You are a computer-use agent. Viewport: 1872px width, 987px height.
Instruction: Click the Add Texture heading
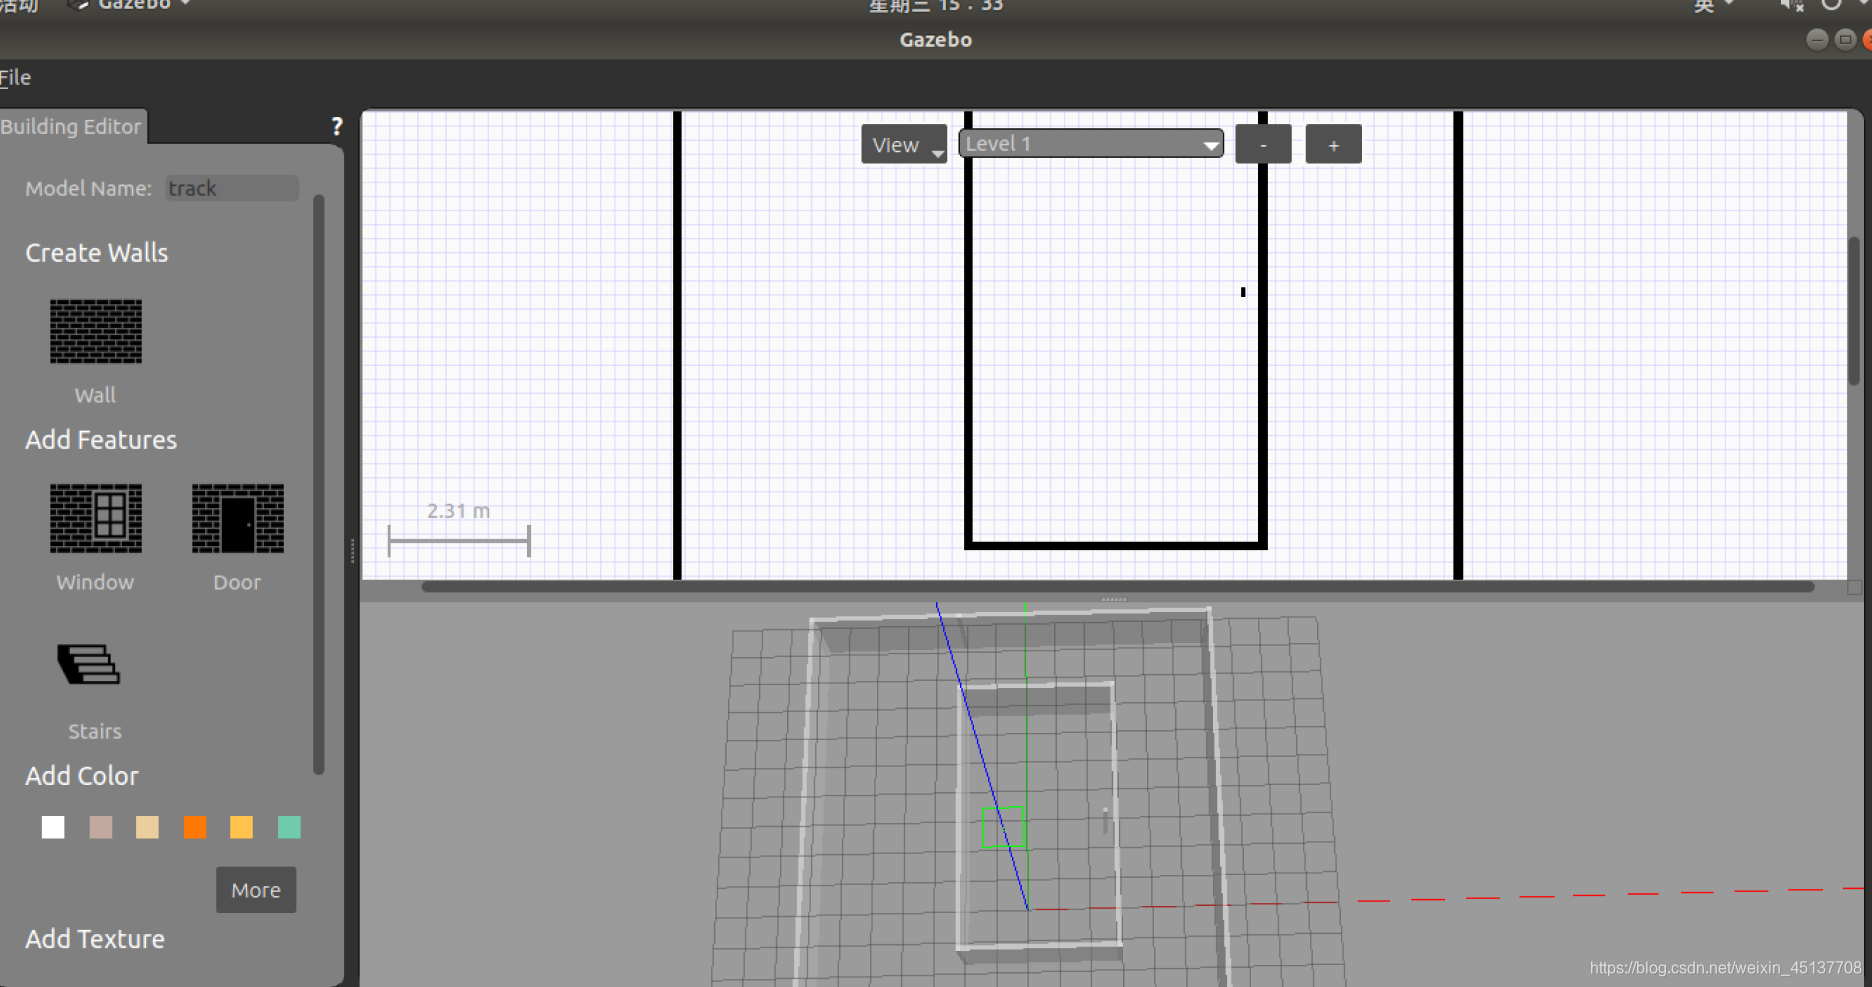coord(95,939)
